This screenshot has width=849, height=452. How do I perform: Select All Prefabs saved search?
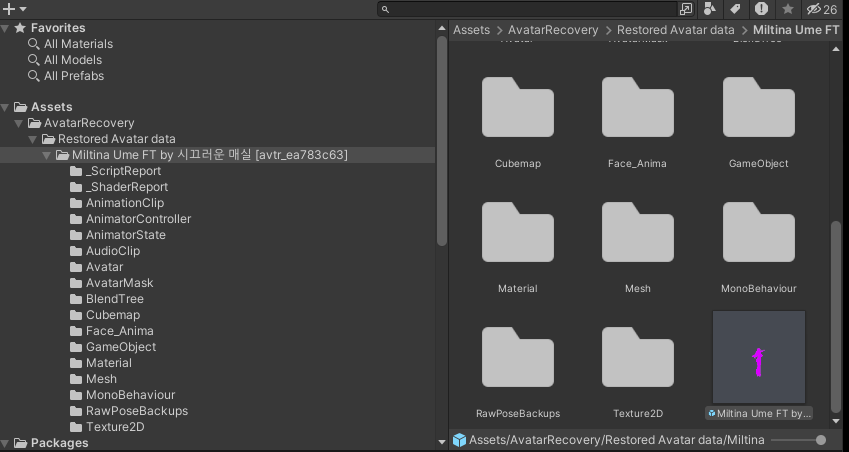click(74, 76)
